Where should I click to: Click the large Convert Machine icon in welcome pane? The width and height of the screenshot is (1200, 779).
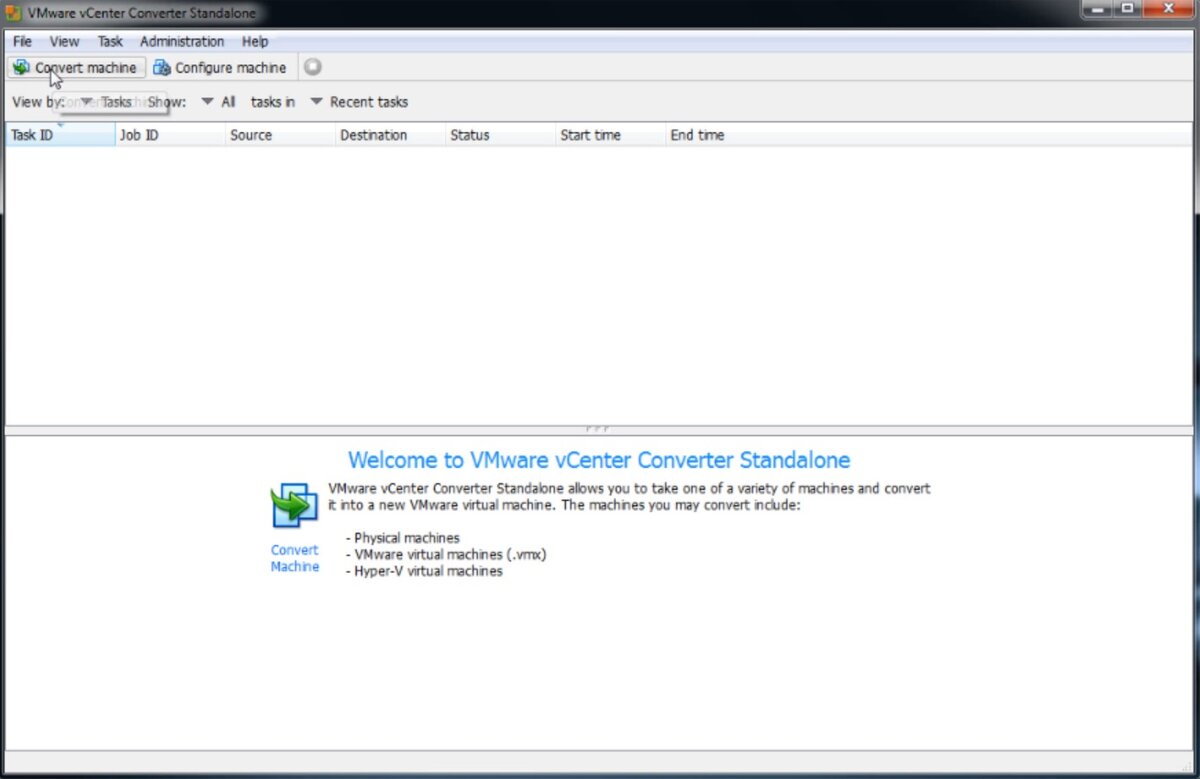pos(295,504)
